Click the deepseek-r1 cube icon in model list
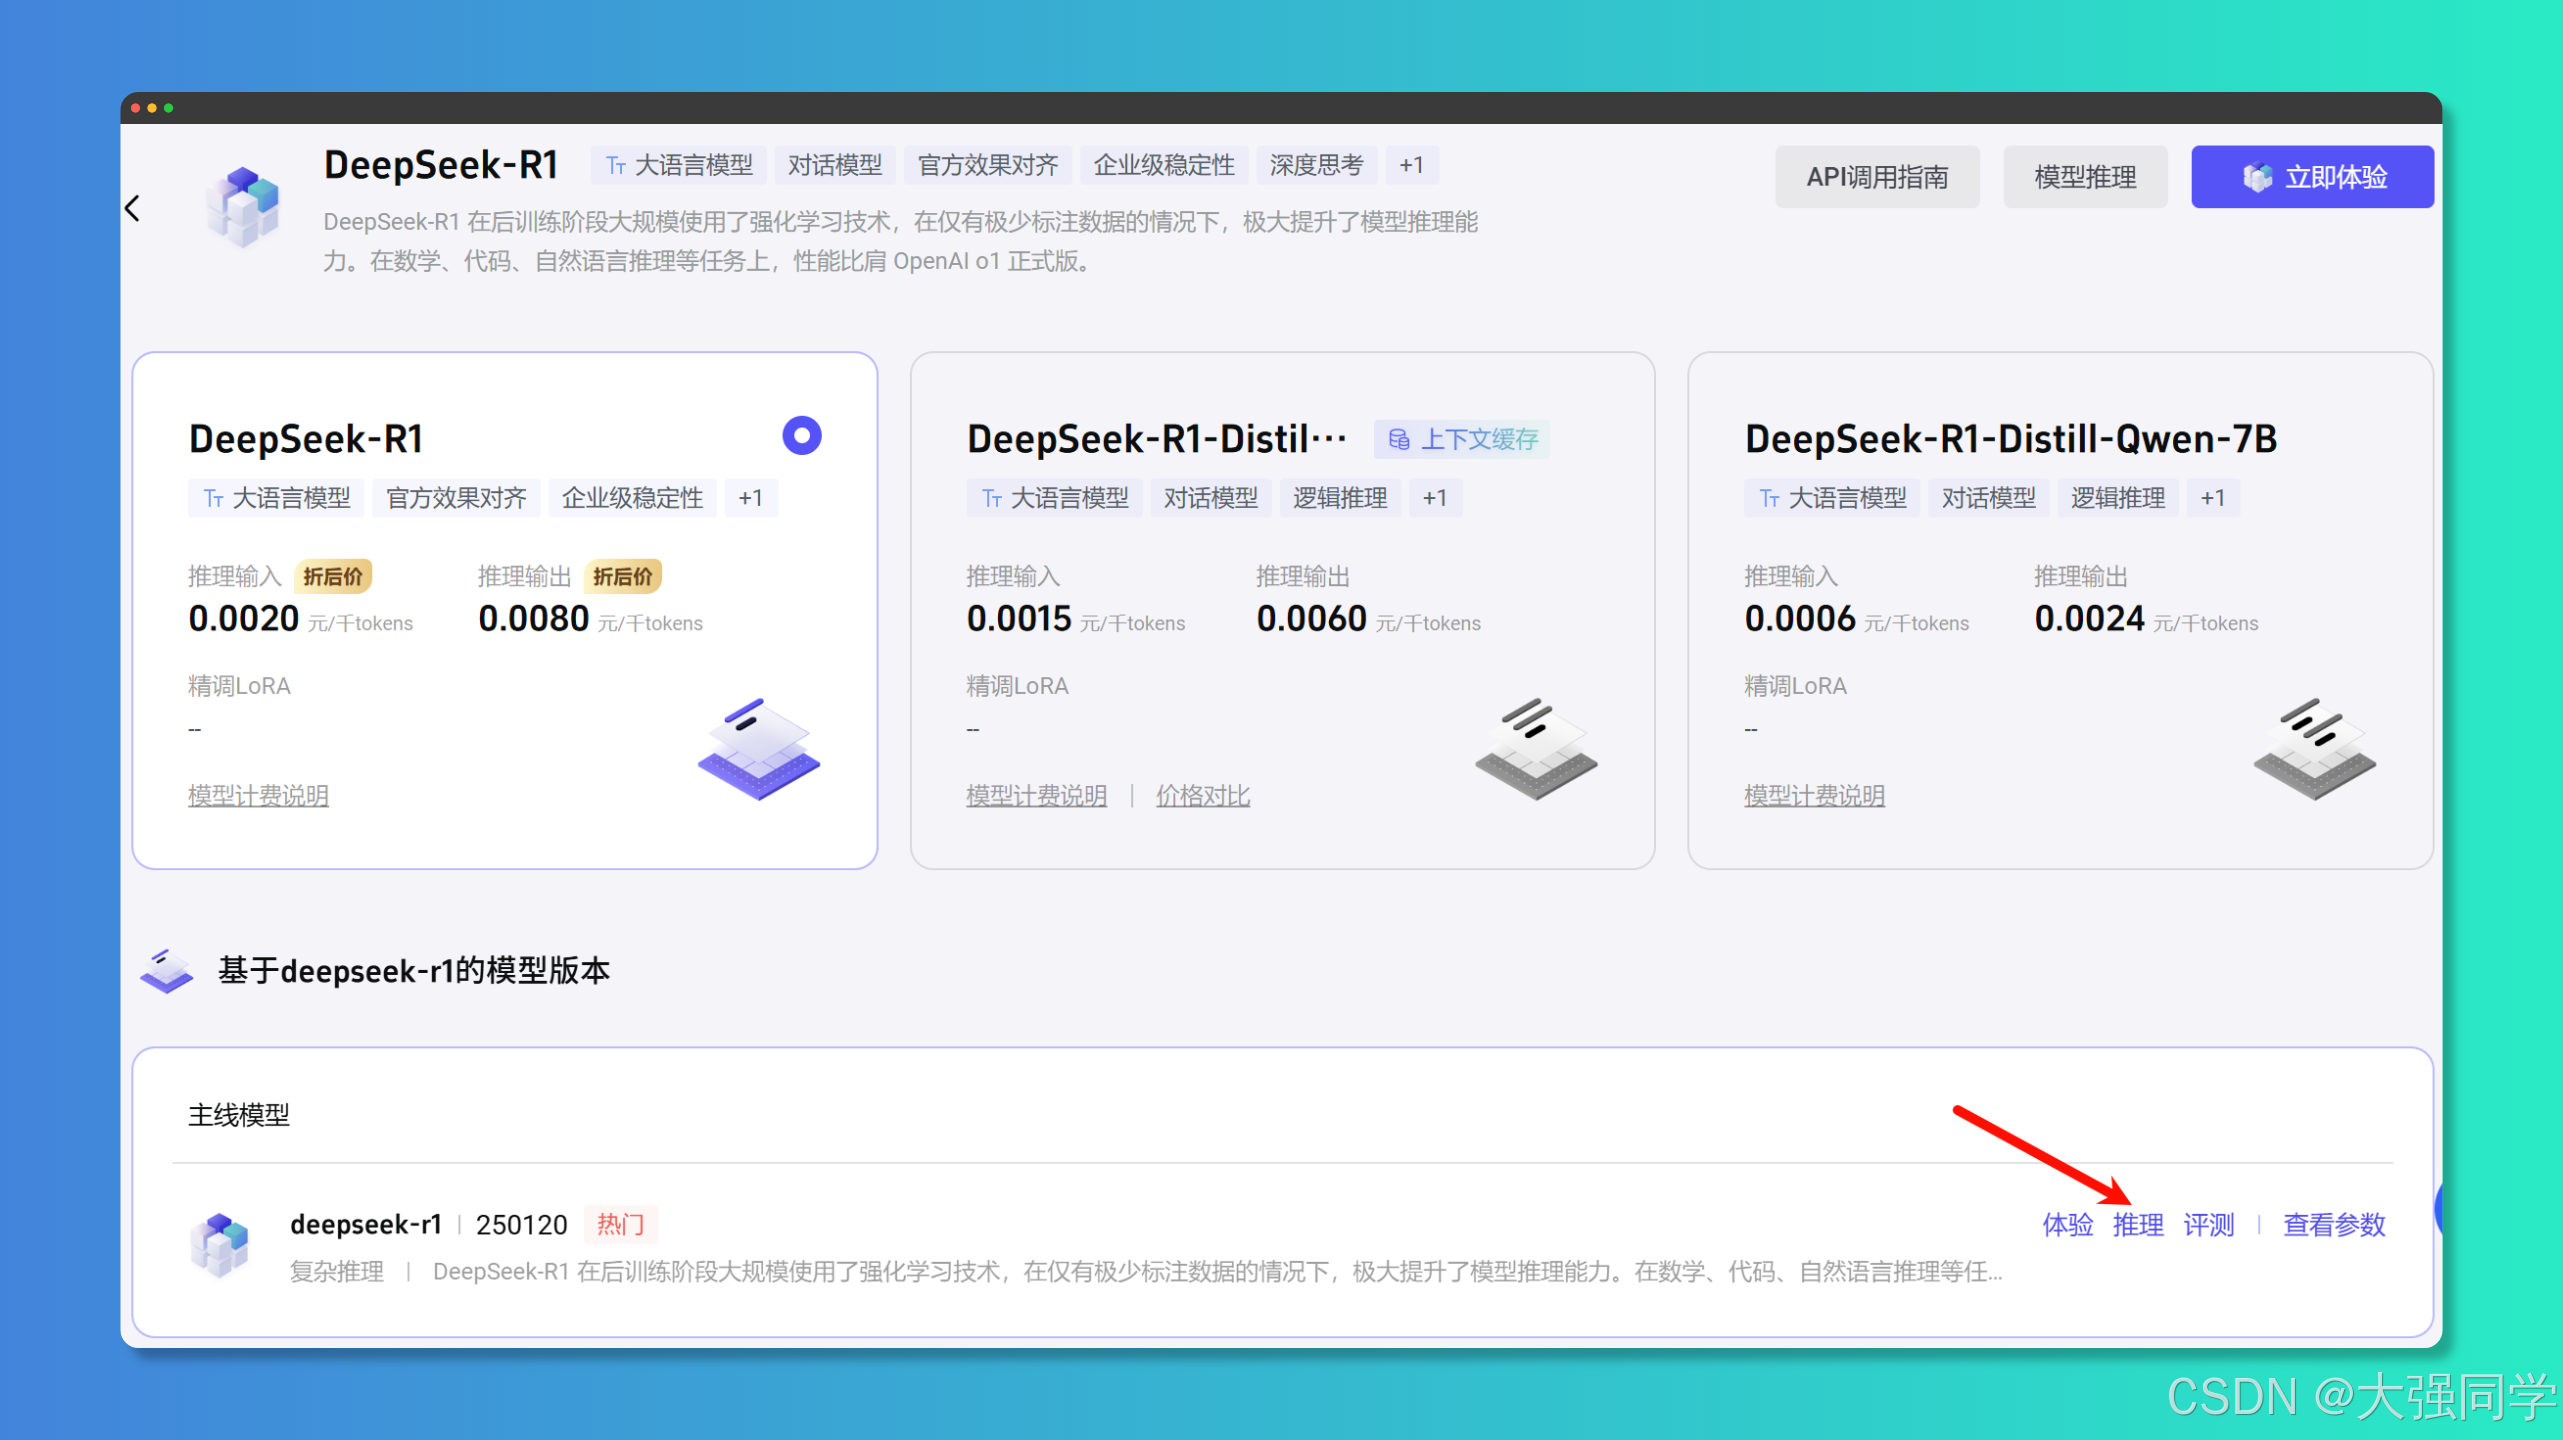Screen dimensions: 2563x1440 coord(220,1245)
